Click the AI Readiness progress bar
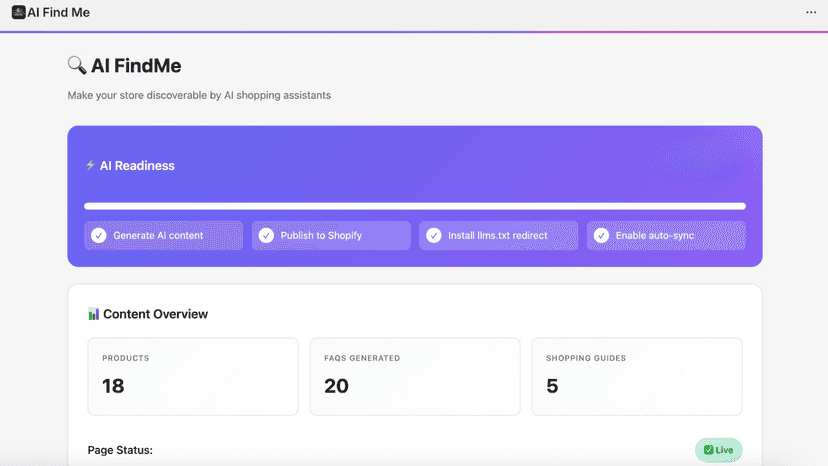The image size is (828, 466). coord(415,206)
